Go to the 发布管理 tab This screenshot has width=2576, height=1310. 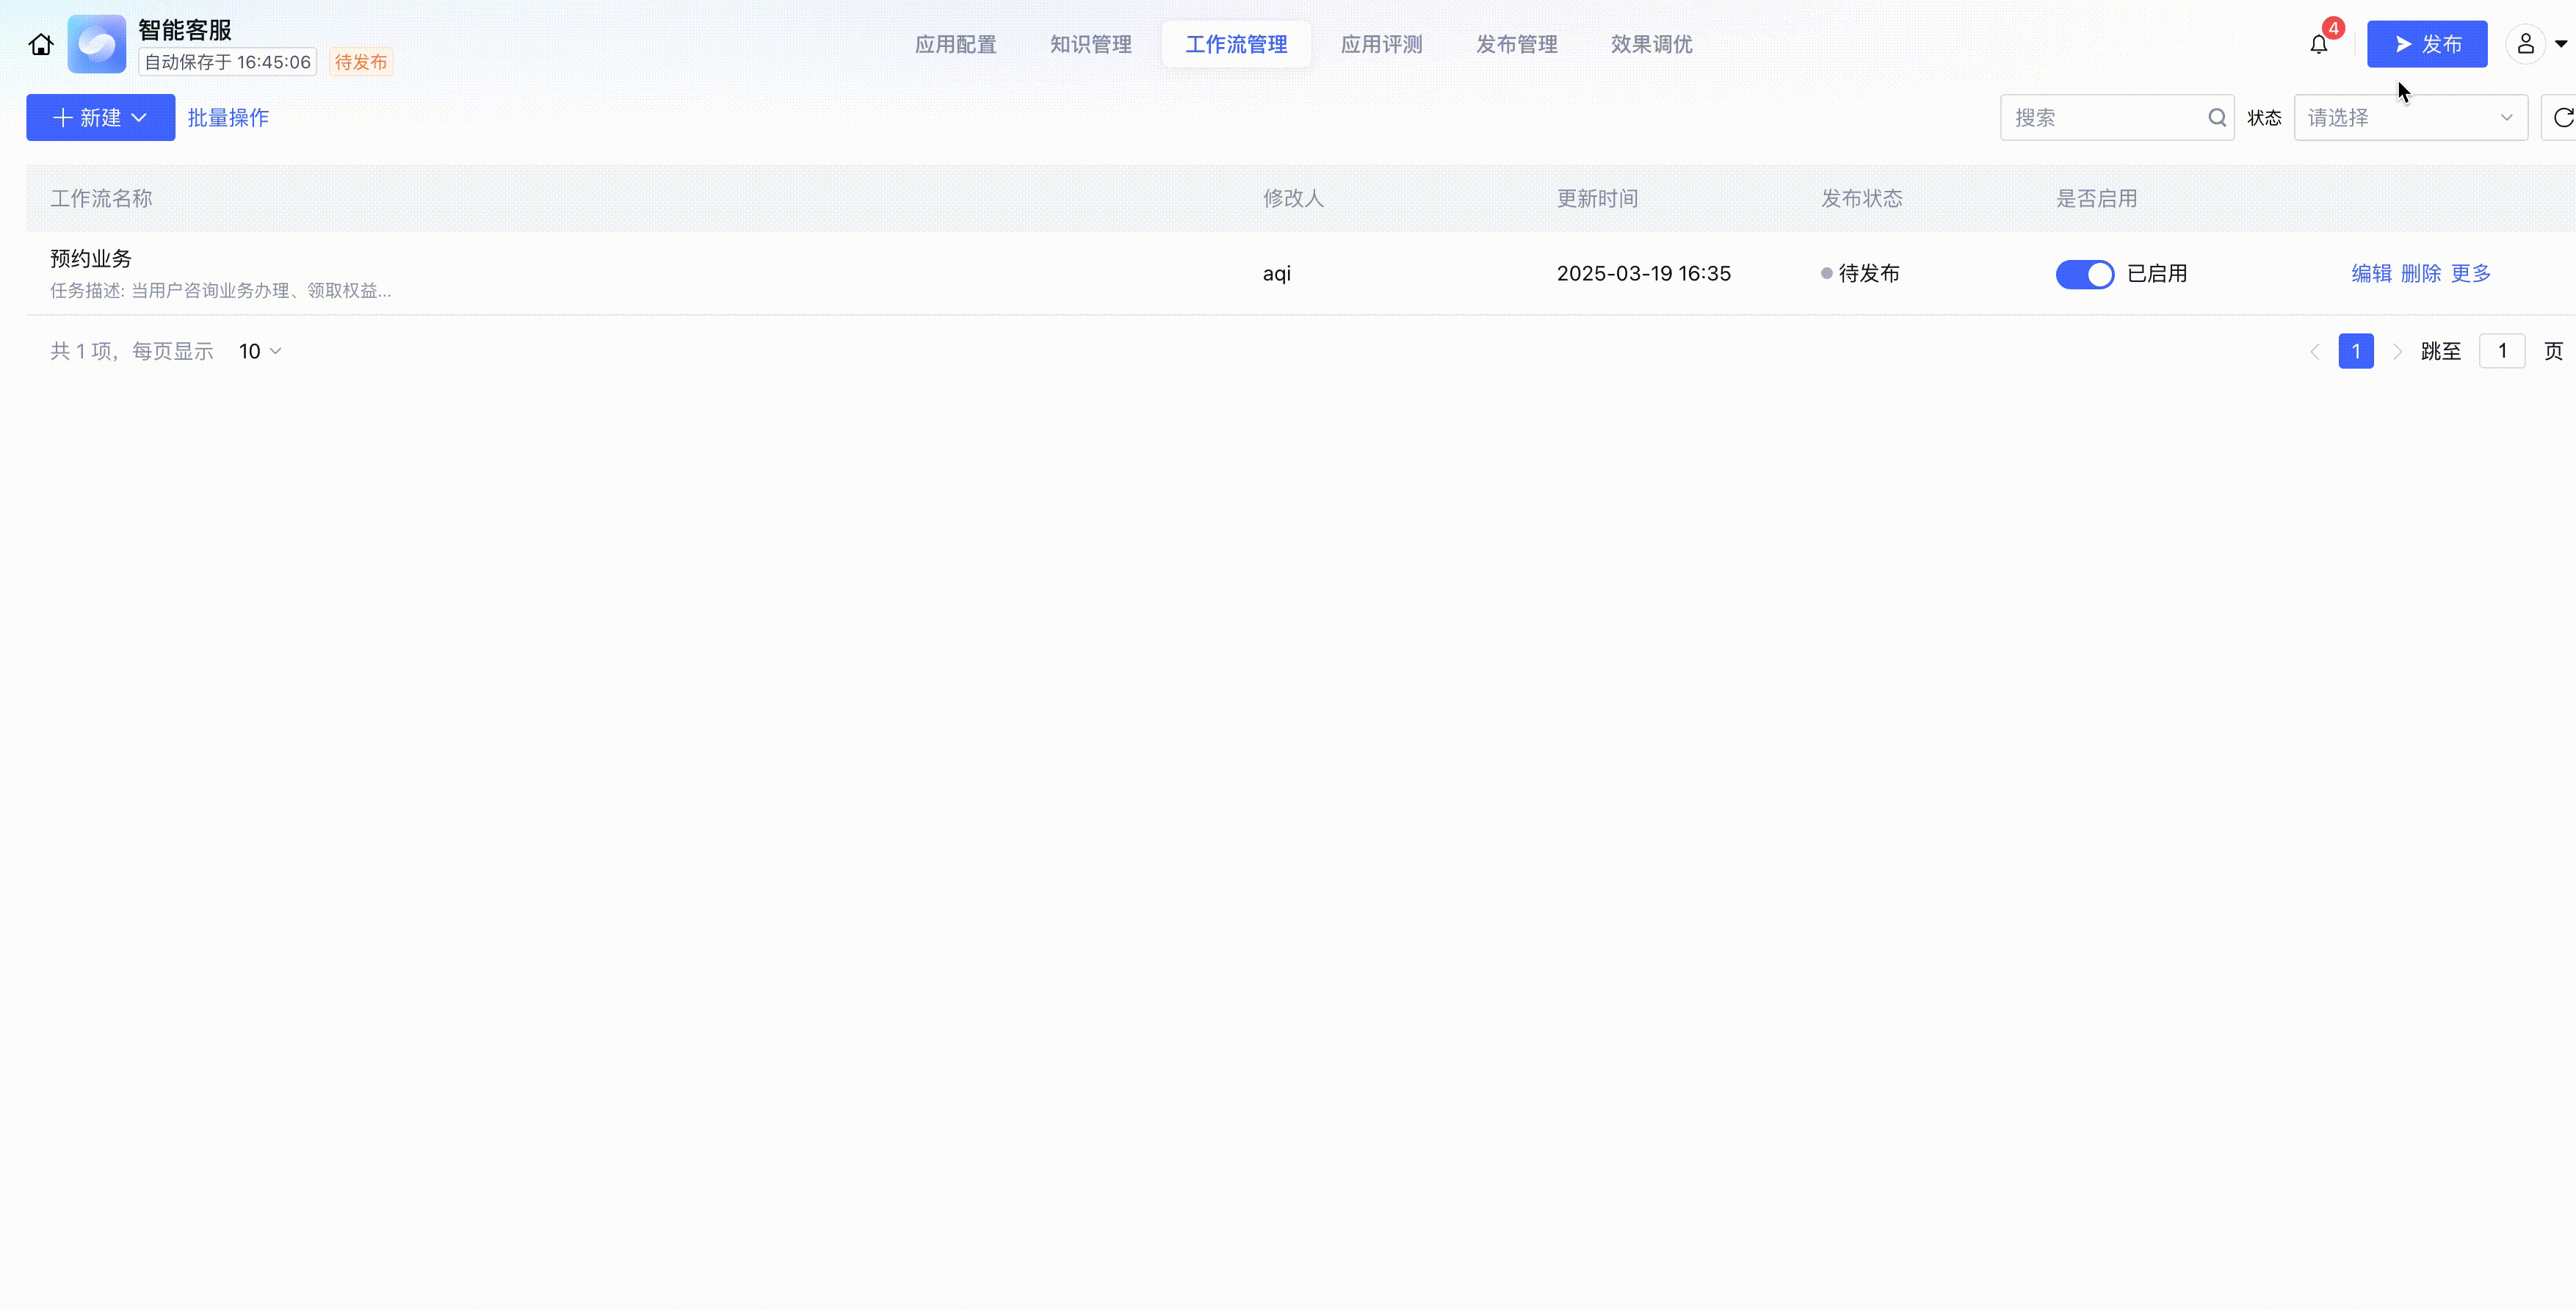(x=1516, y=45)
